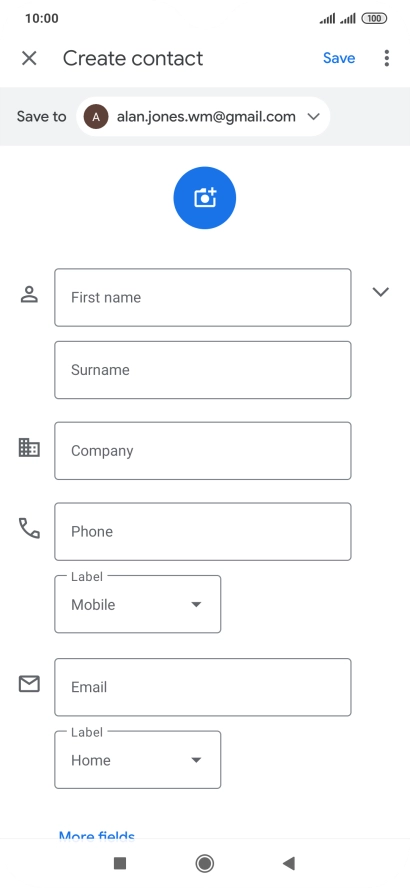Close the Create contact screen with X

[29, 58]
